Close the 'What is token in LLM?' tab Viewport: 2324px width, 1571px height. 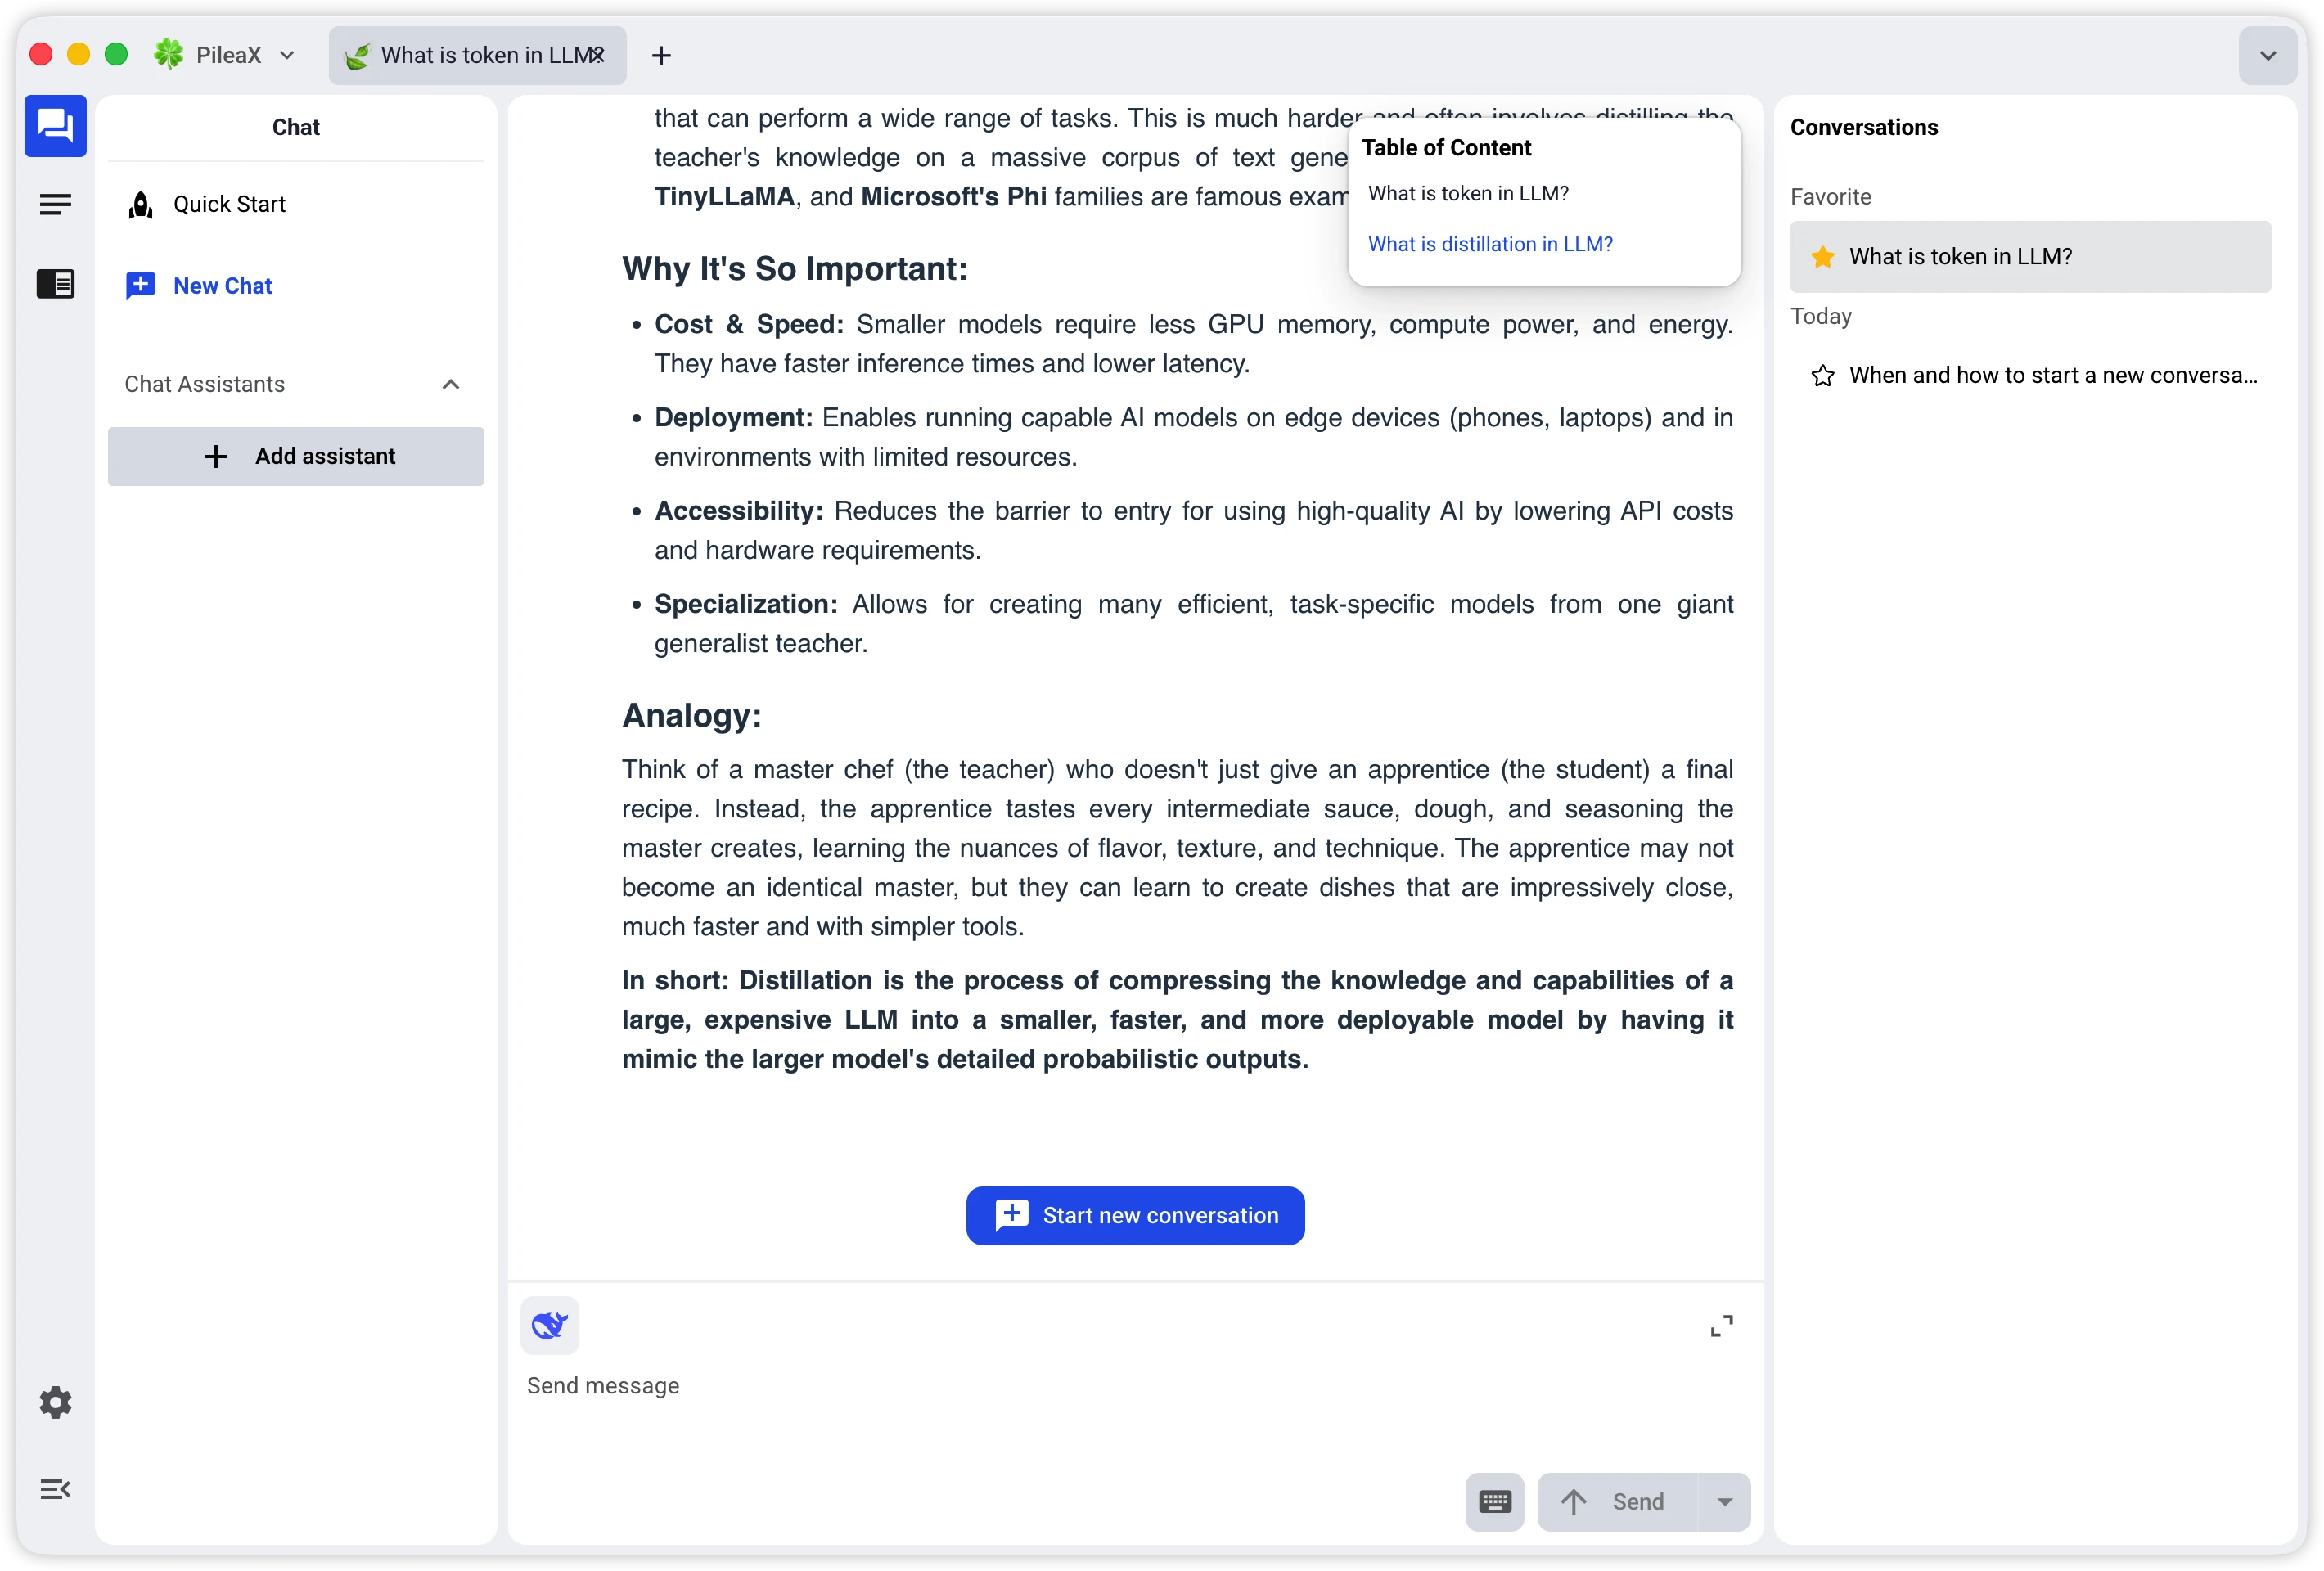tap(598, 55)
